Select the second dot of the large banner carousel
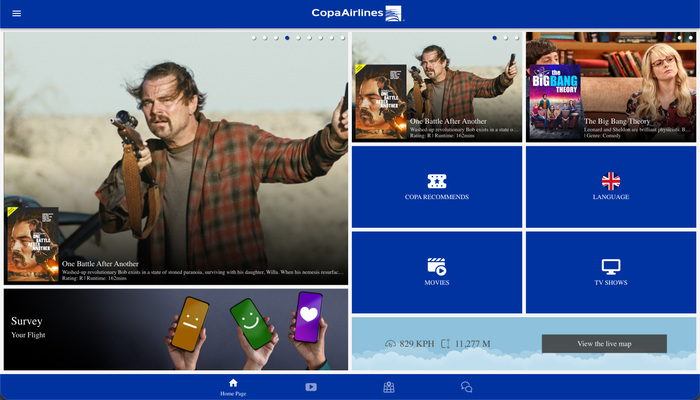This screenshot has width=700, height=400. (265, 38)
